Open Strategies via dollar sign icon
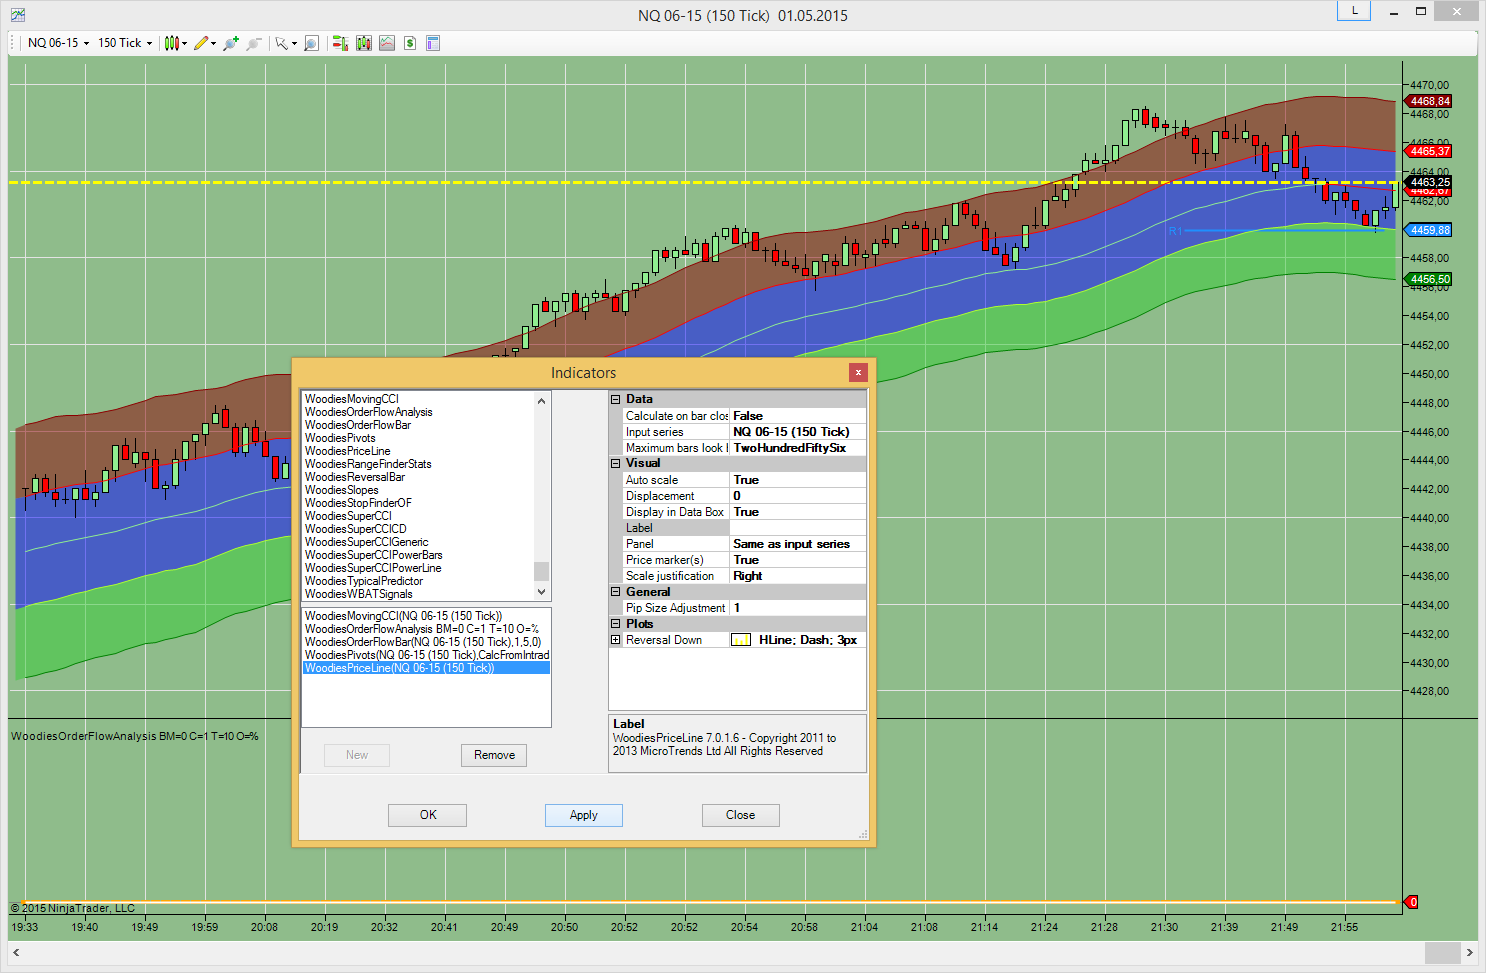 coord(410,43)
